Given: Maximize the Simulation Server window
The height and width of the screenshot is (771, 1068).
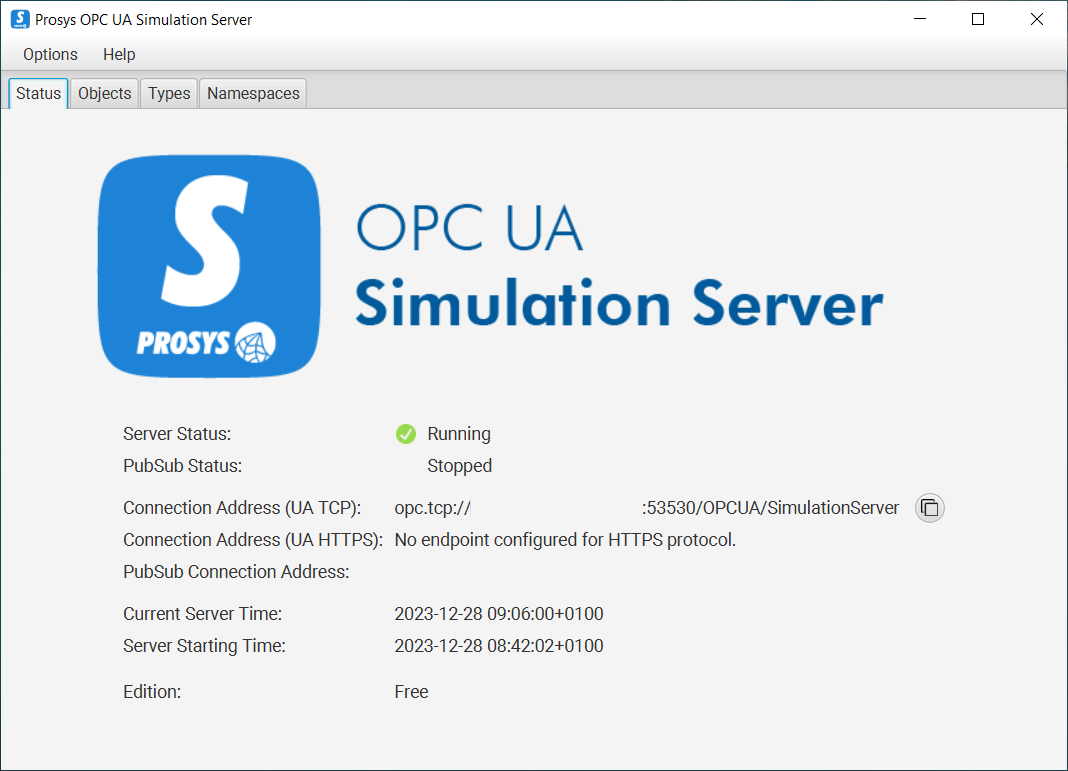Looking at the screenshot, I should coord(978,19).
